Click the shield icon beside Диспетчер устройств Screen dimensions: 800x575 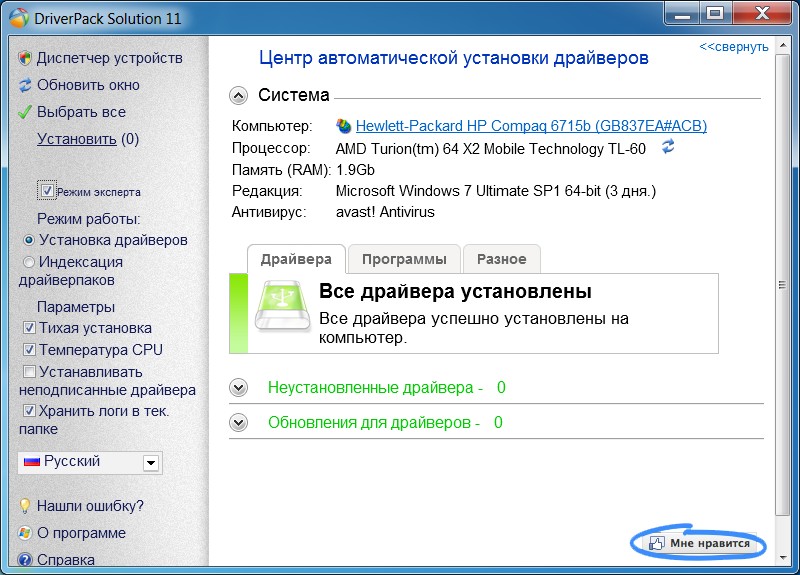click(x=24, y=58)
